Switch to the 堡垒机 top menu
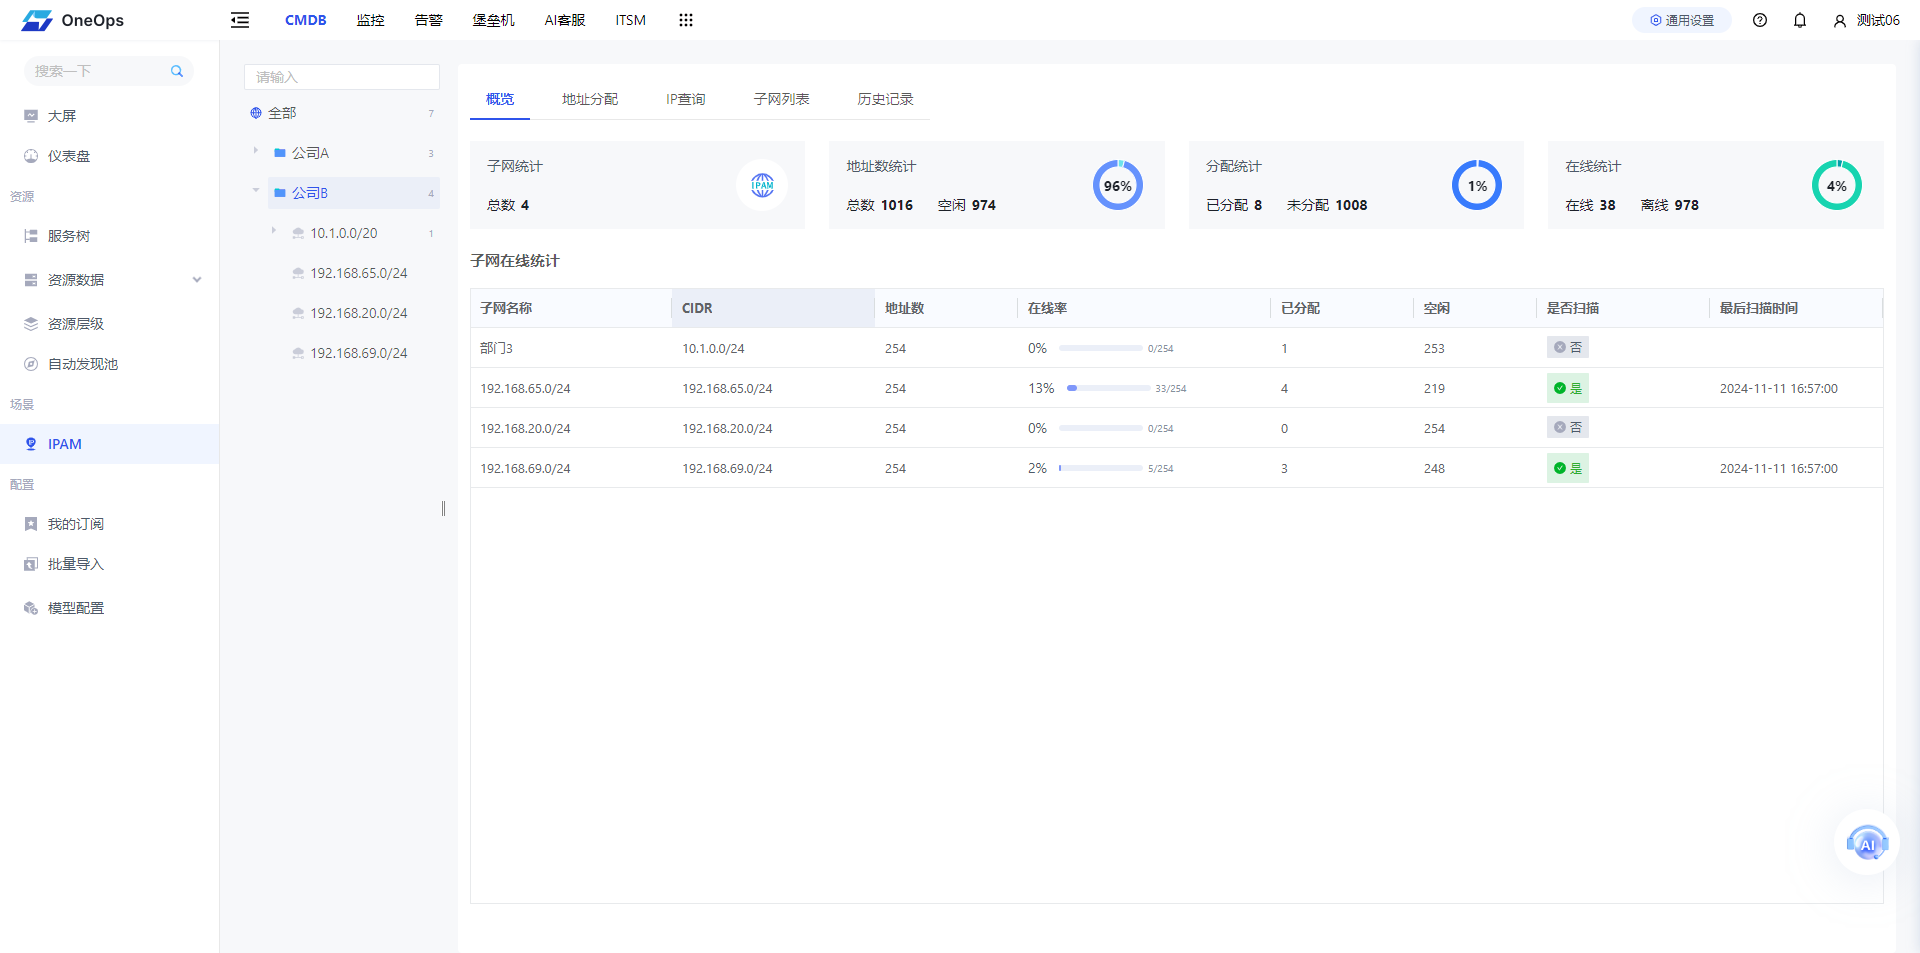Image resolution: width=1920 pixels, height=953 pixels. click(493, 20)
